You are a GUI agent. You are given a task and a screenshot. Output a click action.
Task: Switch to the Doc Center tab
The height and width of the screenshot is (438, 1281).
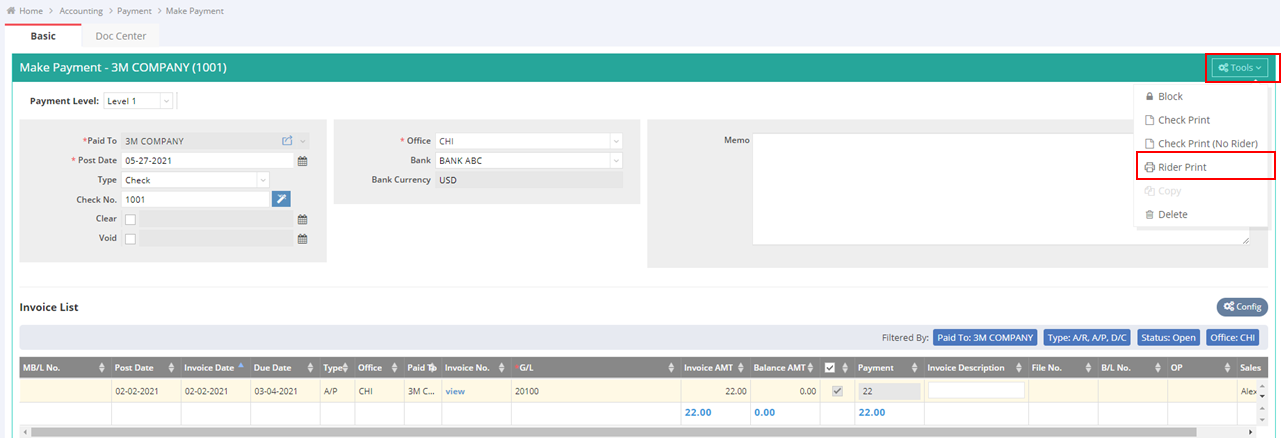[121, 36]
